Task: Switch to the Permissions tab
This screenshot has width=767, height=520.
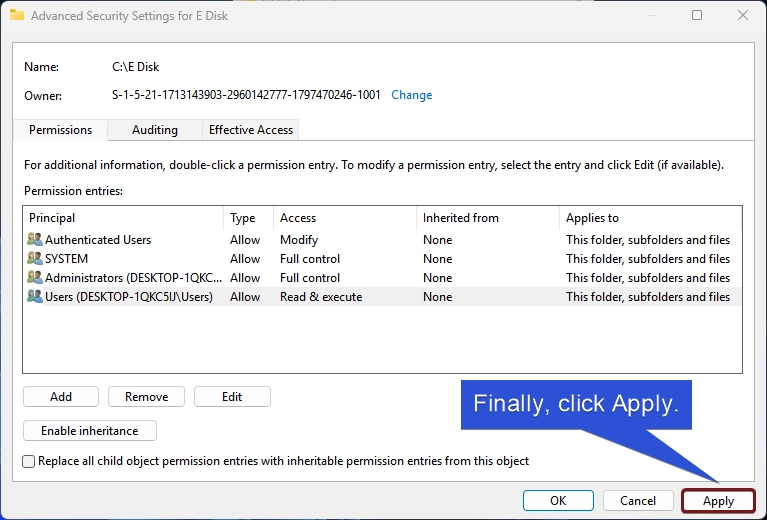Action: [x=60, y=130]
